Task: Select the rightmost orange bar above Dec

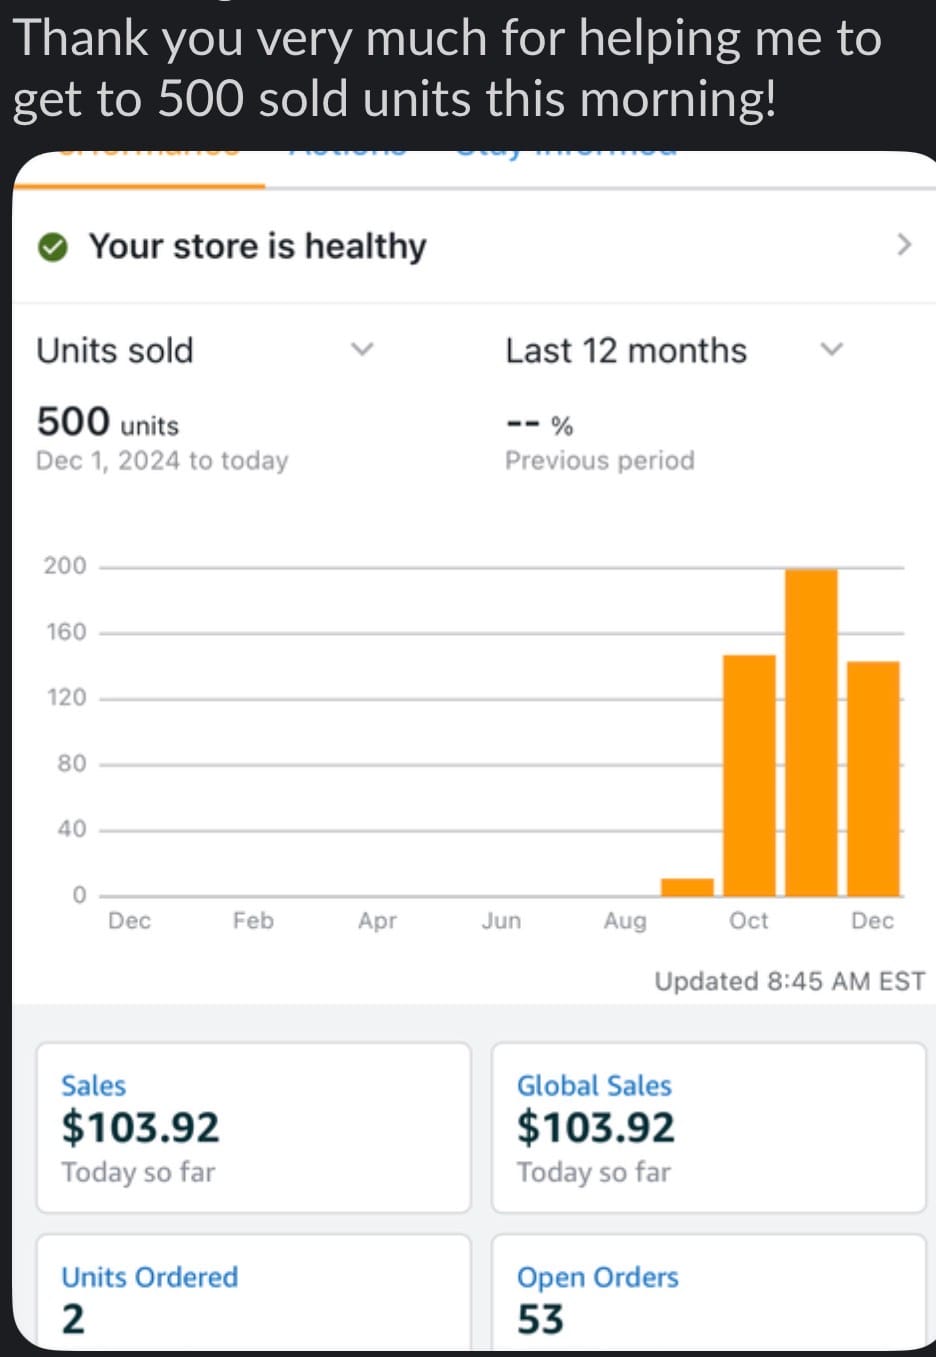Action: 873,778
